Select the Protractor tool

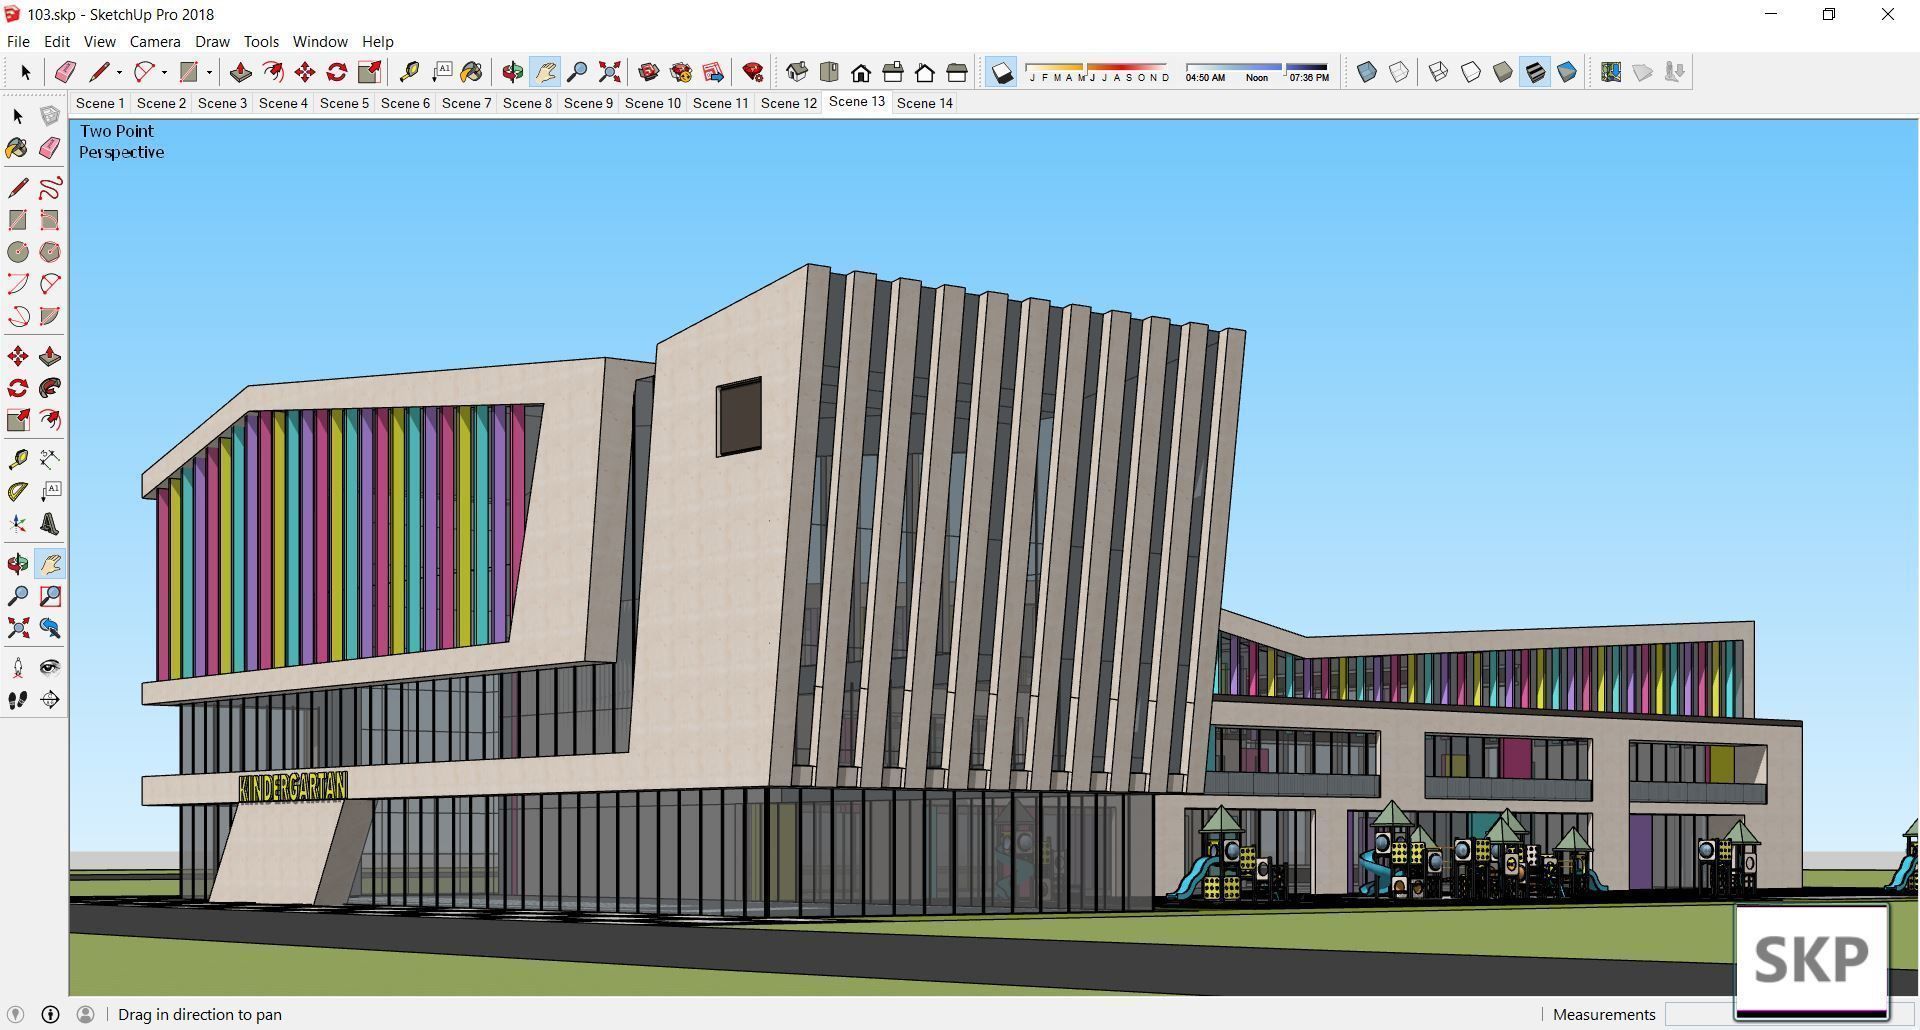pyautogui.click(x=18, y=491)
